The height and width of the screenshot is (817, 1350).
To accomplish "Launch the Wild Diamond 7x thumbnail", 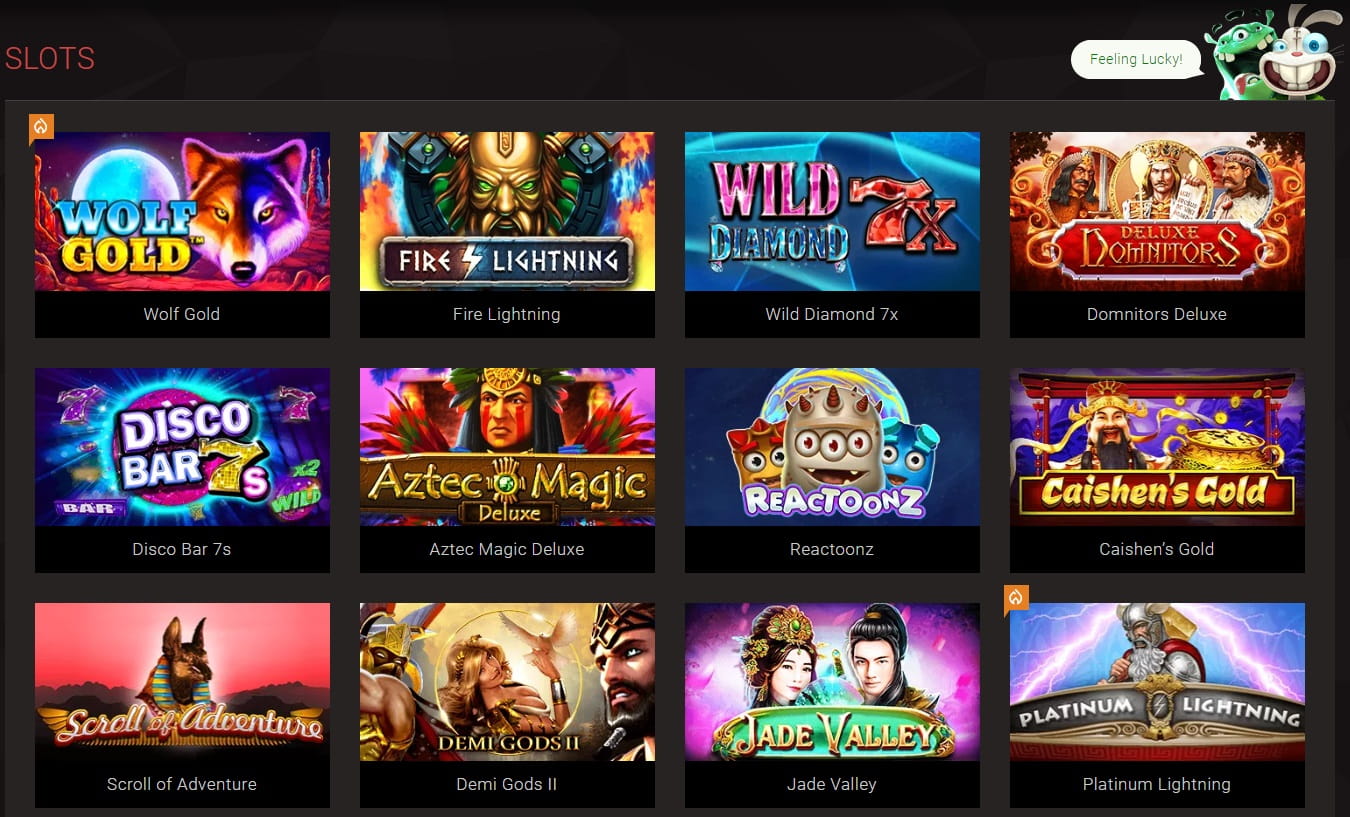I will [832, 211].
